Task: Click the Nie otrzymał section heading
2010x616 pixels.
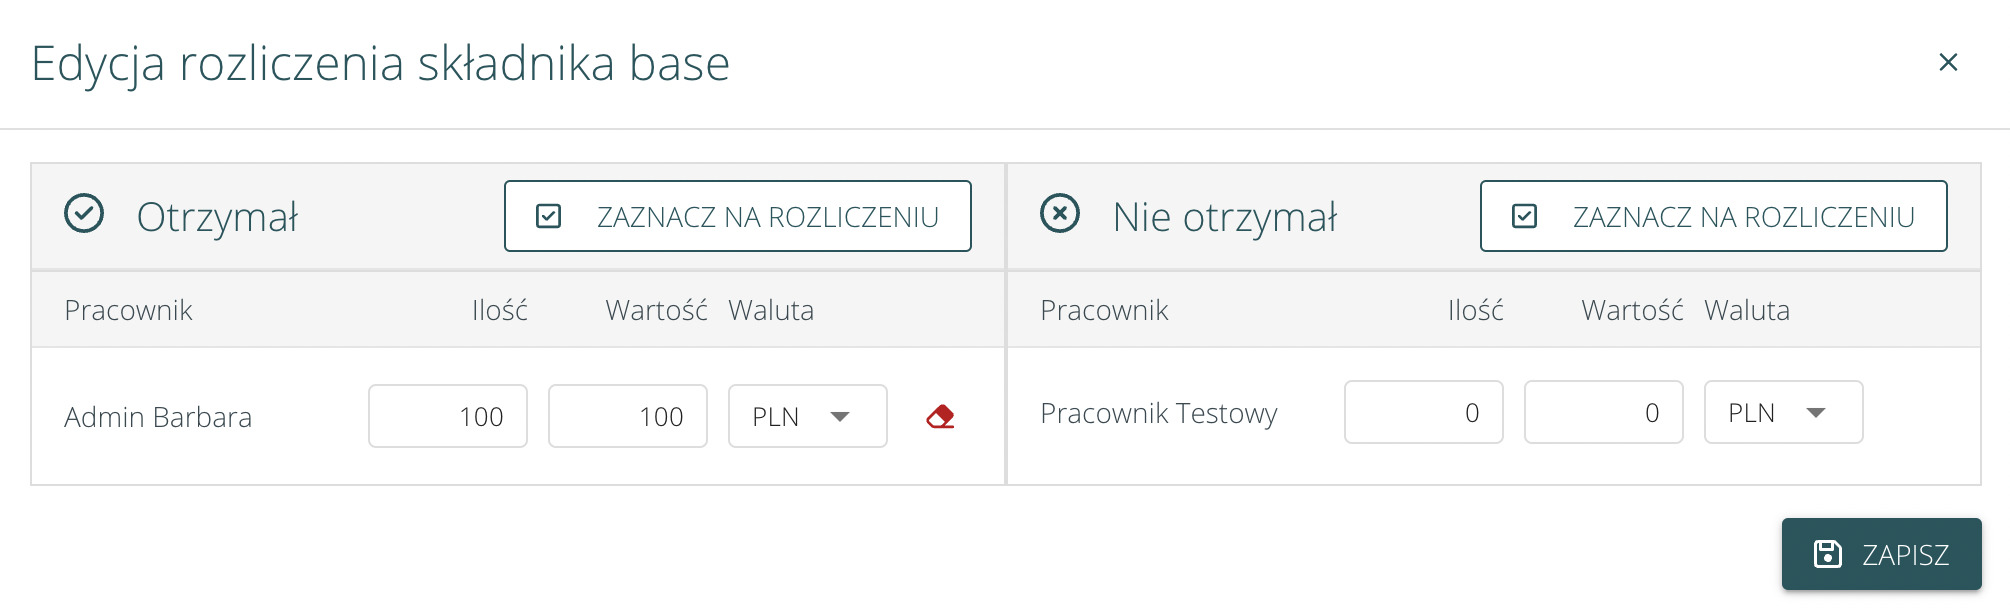Action: 1224,217
